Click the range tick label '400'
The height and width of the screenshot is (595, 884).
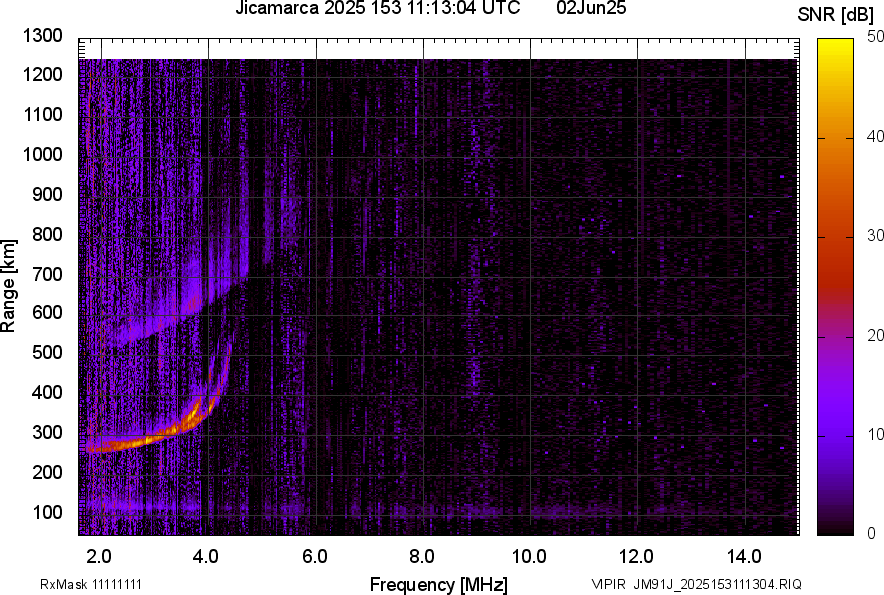coord(47,392)
